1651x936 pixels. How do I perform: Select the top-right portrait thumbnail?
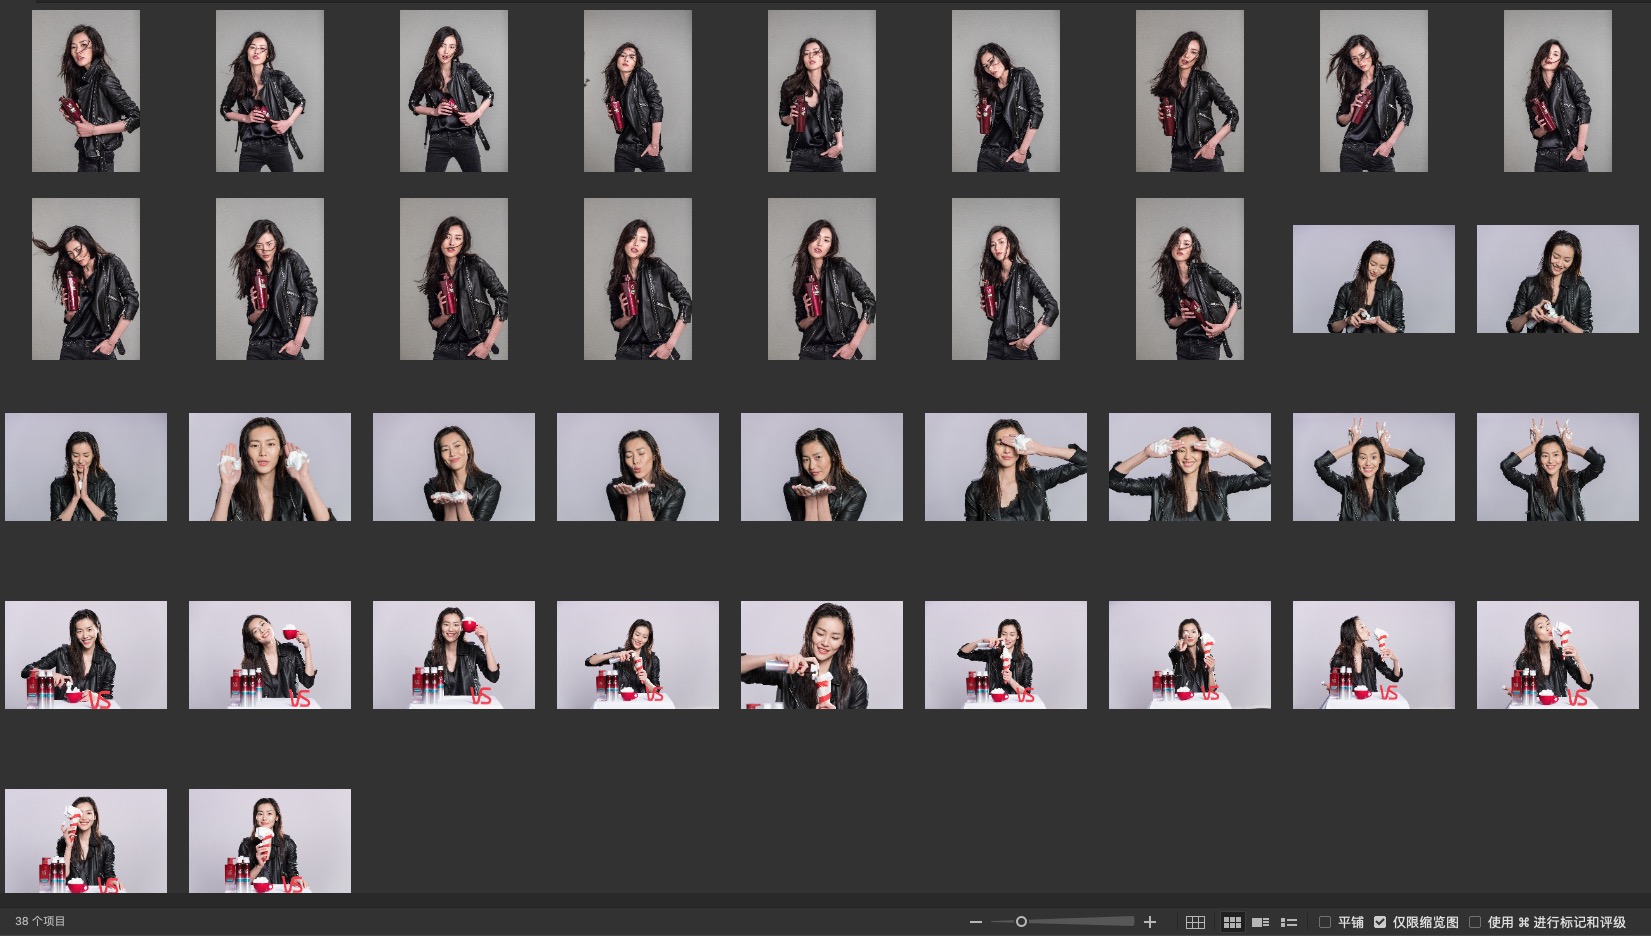(x=1557, y=91)
